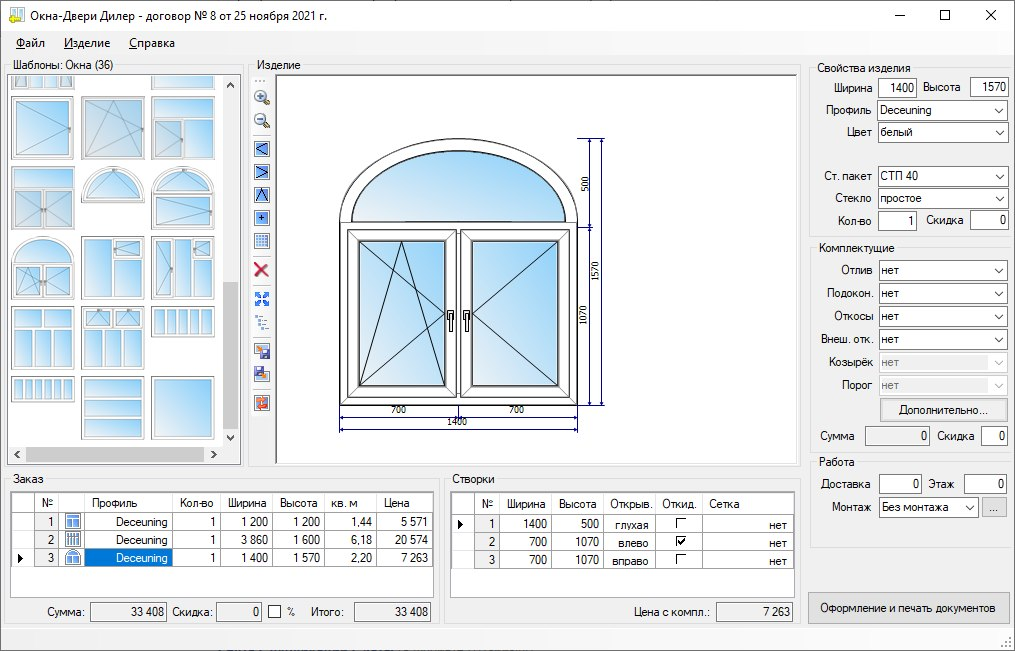Uncheck the Откид. checkbox for sash 2

pos(680,542)
